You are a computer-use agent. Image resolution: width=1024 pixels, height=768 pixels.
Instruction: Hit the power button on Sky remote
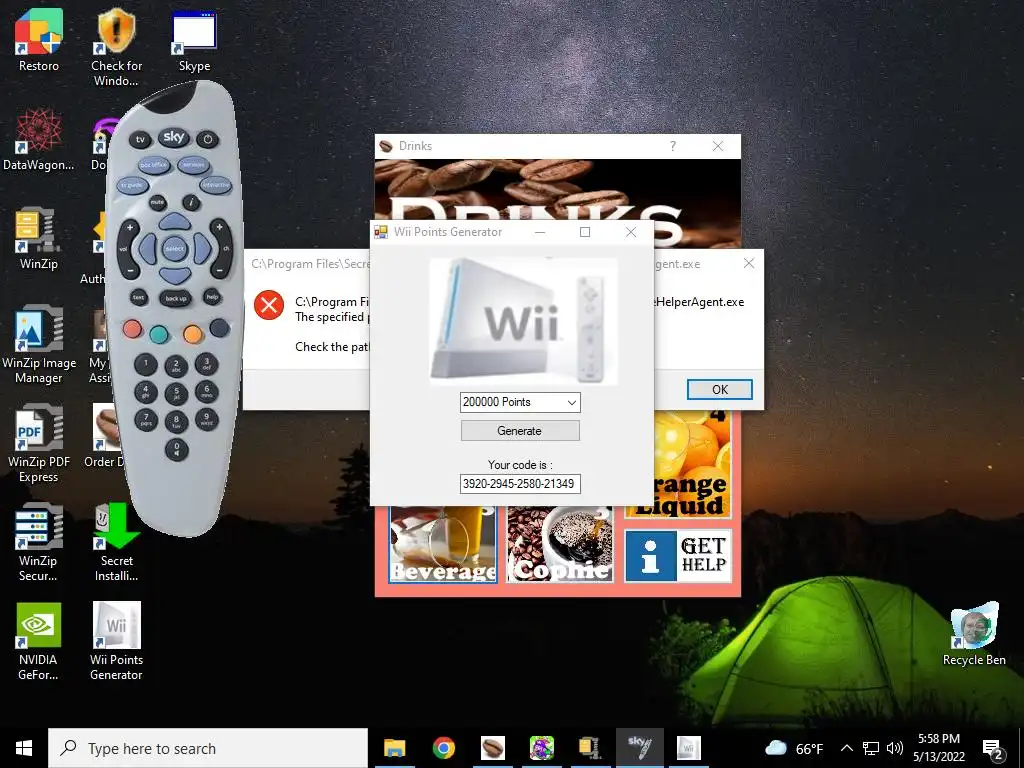pos(208,139)
